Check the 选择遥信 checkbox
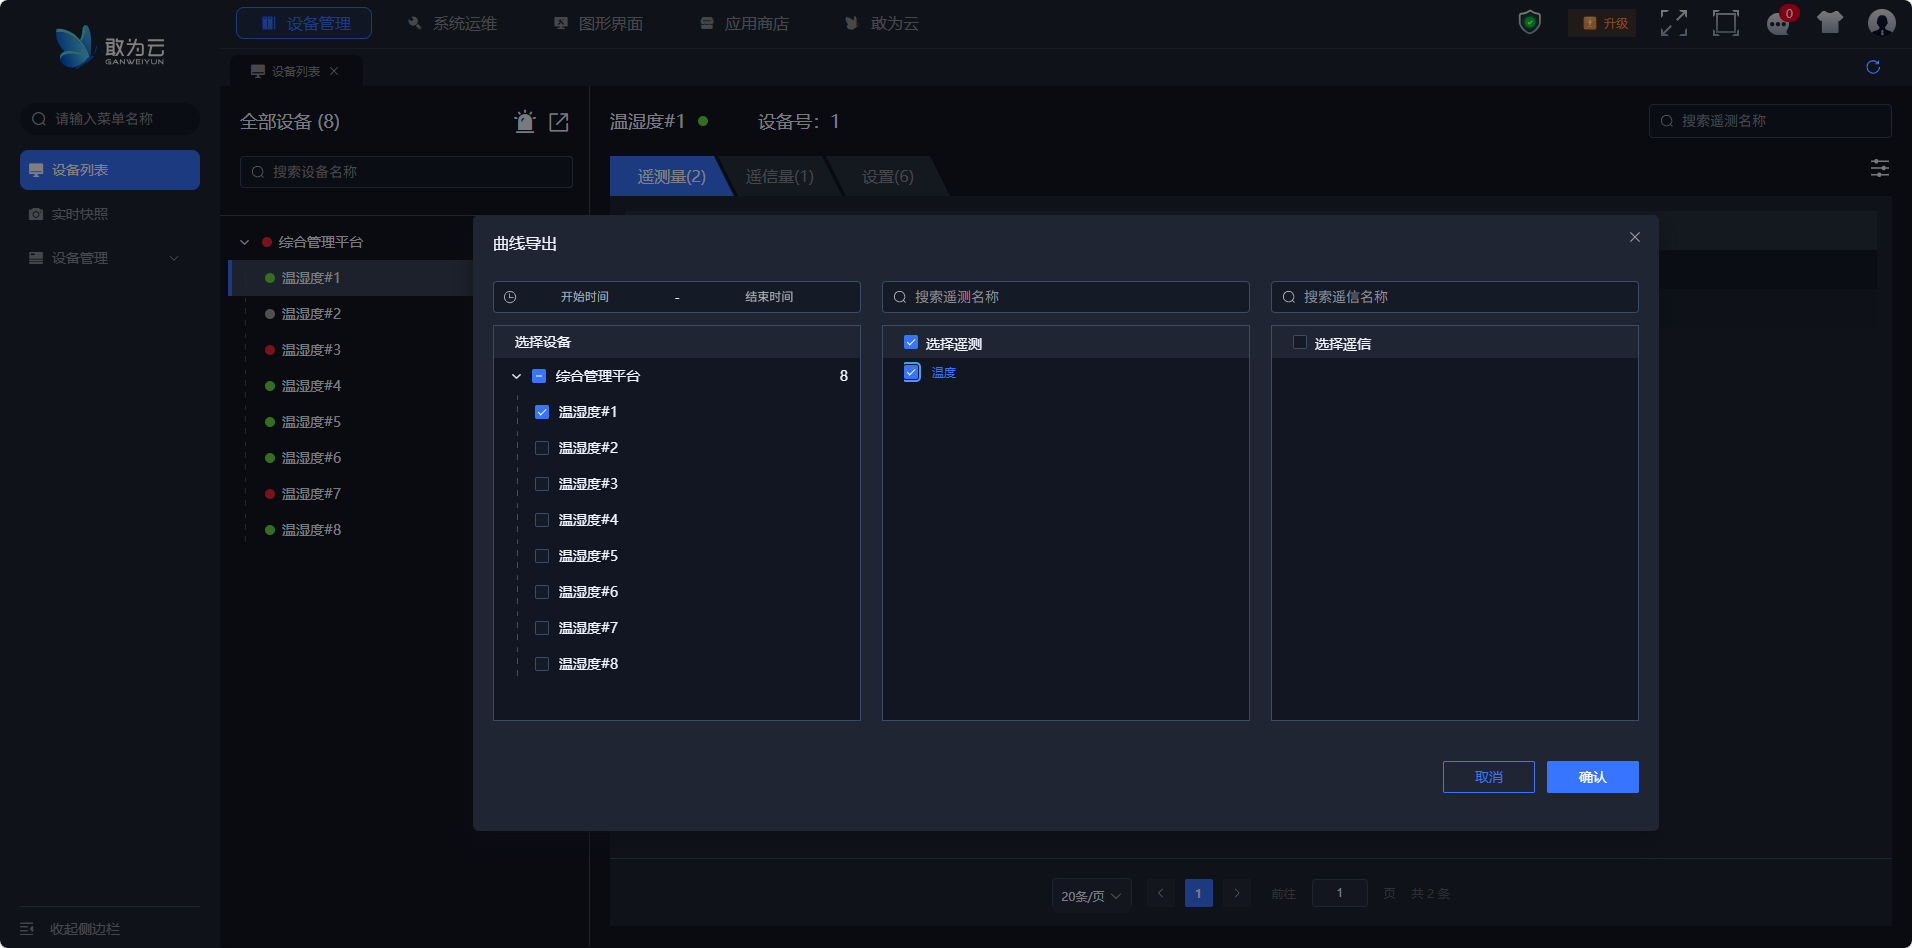The width and height of the screenshot is (1912, 948). [x=1300, y=342]
